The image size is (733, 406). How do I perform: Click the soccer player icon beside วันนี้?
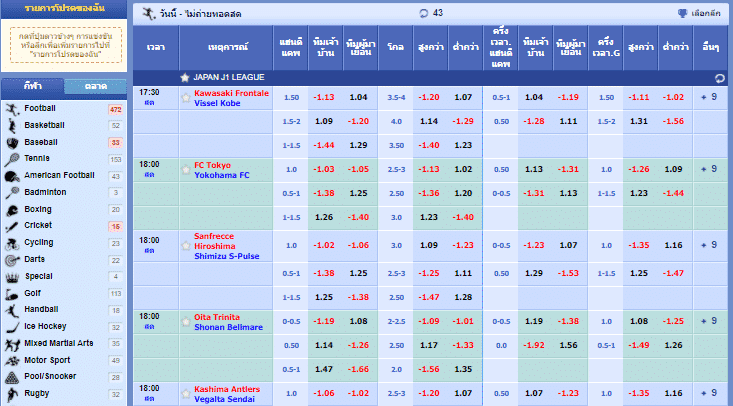pos(149,14)
